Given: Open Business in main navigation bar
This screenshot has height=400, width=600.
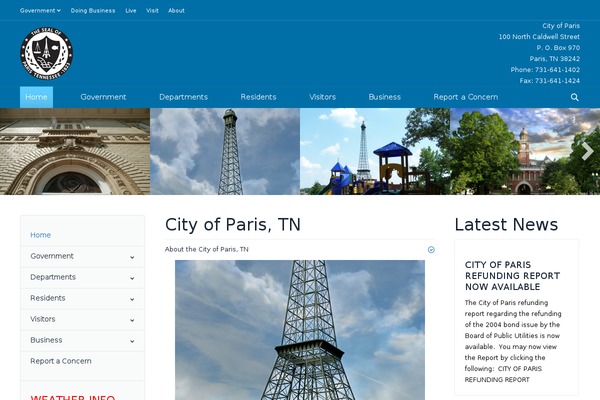Looking at the screenshot, I should tap(385, 97).
